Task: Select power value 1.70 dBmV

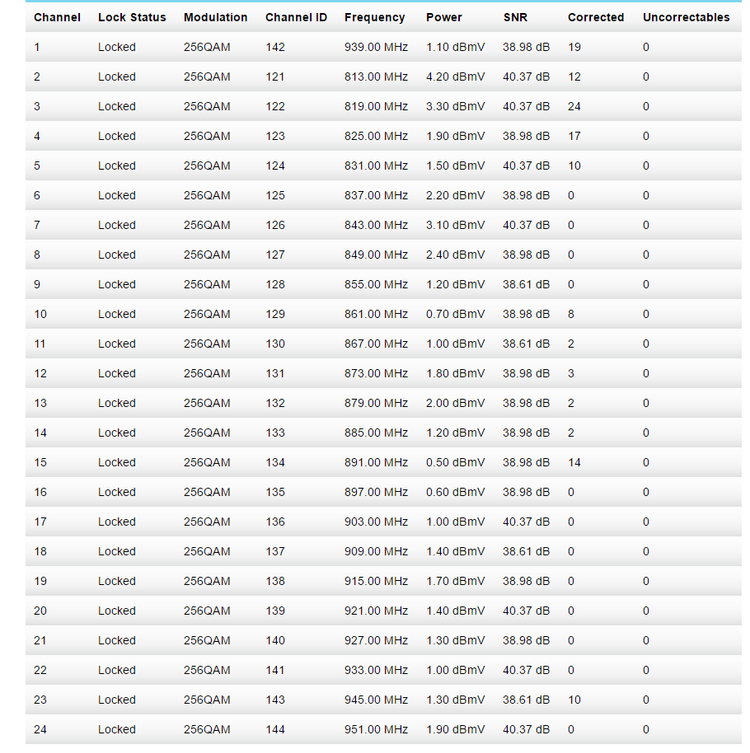Action: coord(455,581)
